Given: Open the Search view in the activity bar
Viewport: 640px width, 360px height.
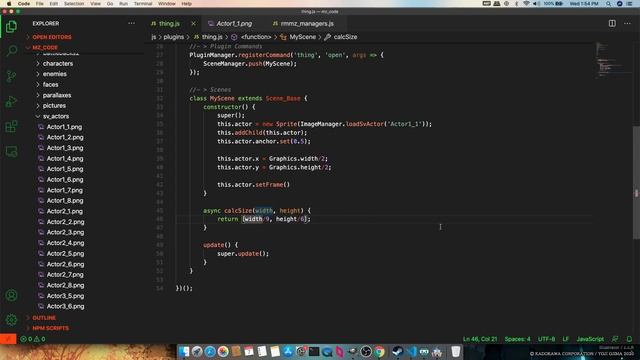Looking at the screenshot, I should pos(11,51).
